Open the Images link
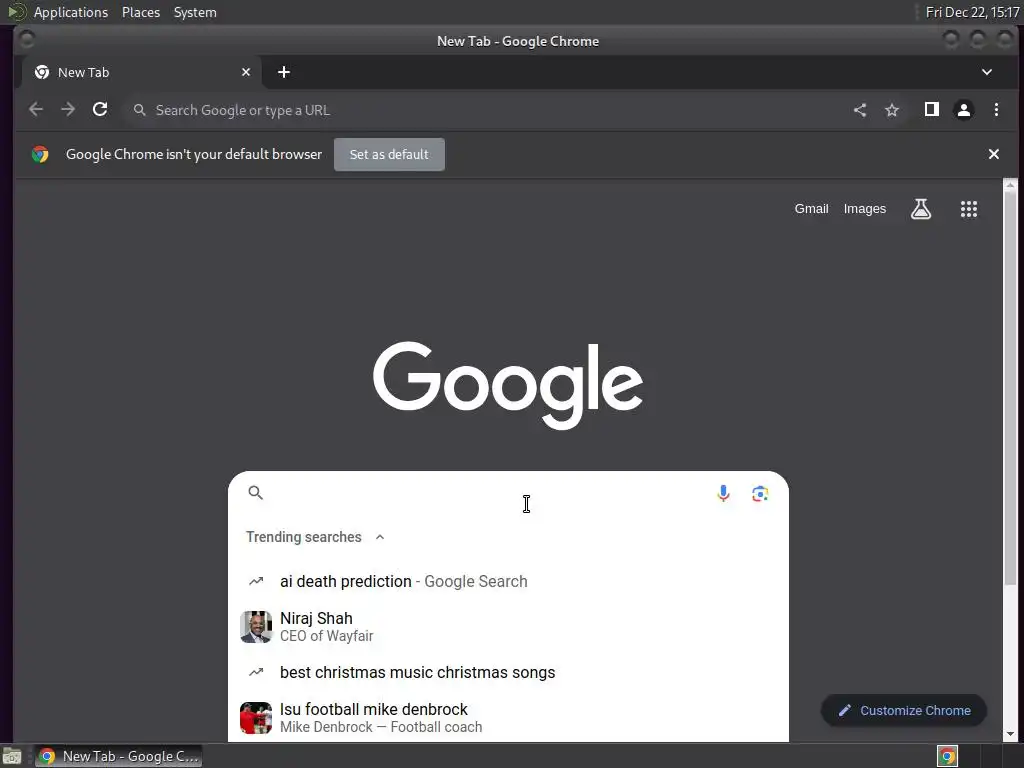Viewport: 1024px width, 768px height. pos(865,209)
